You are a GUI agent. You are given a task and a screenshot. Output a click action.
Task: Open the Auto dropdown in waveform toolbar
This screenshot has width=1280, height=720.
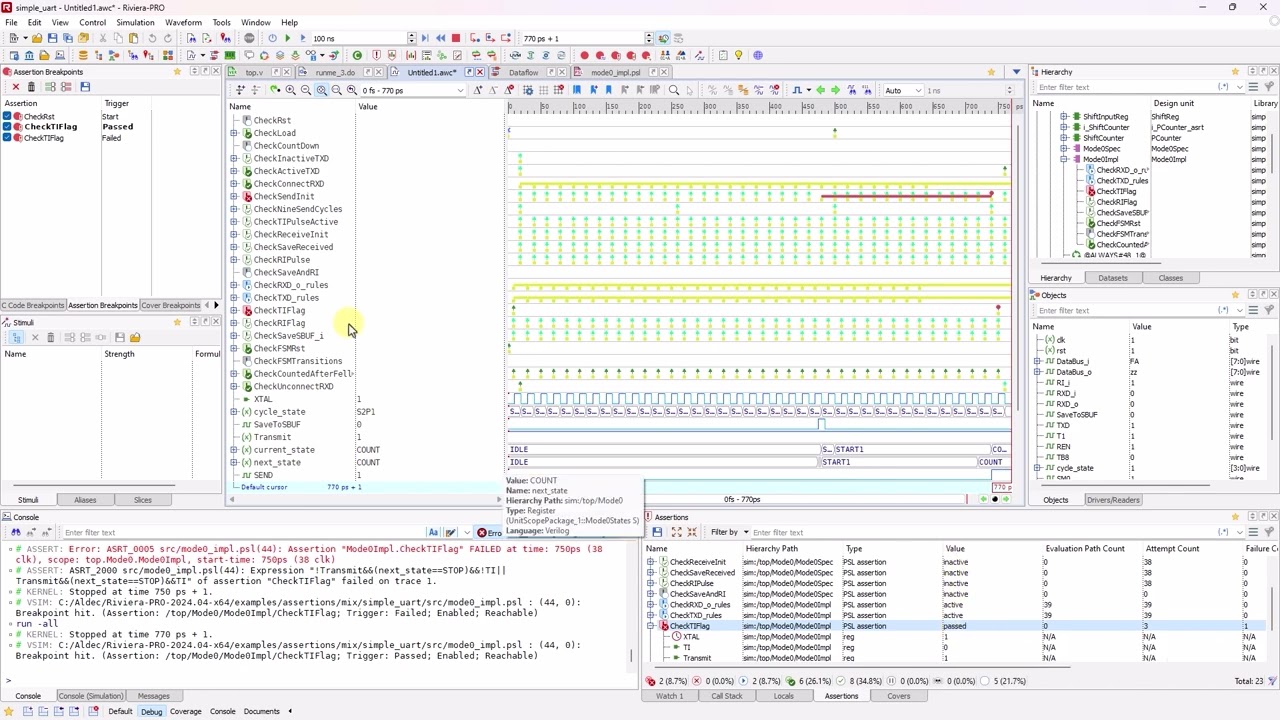(x=903, y=90)
